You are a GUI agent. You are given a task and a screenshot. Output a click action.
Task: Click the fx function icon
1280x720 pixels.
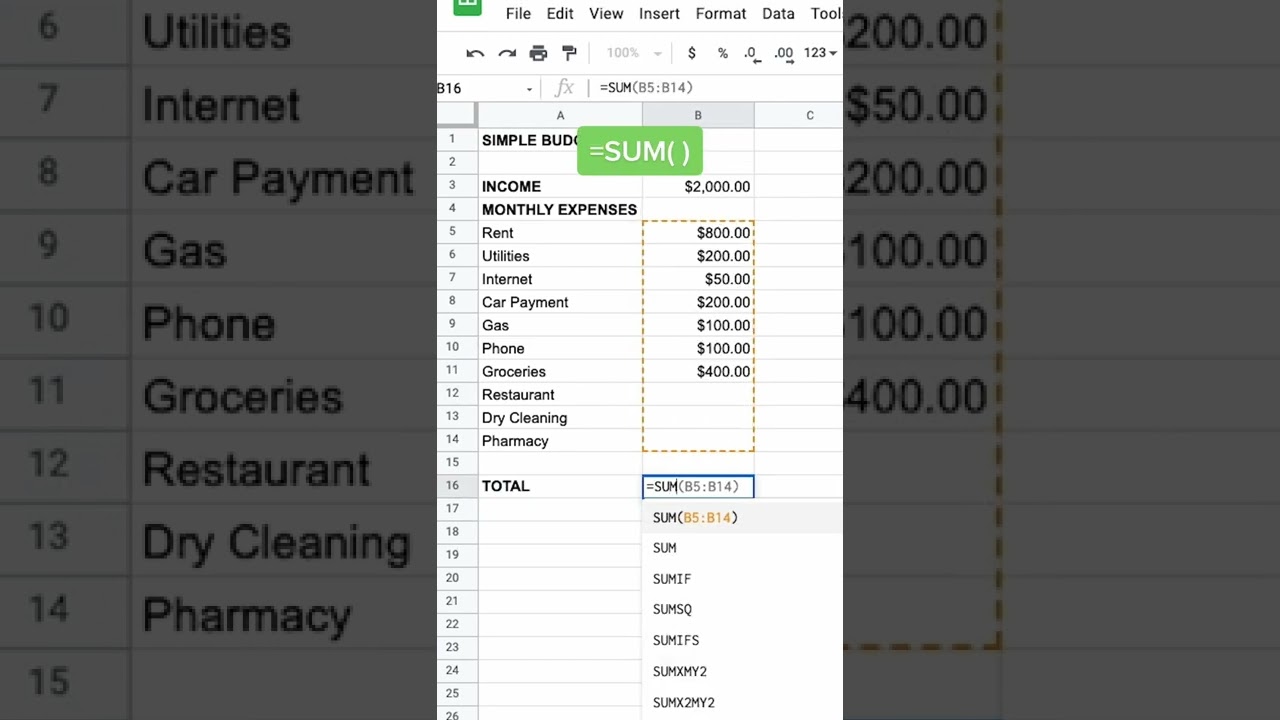point(564,88)
